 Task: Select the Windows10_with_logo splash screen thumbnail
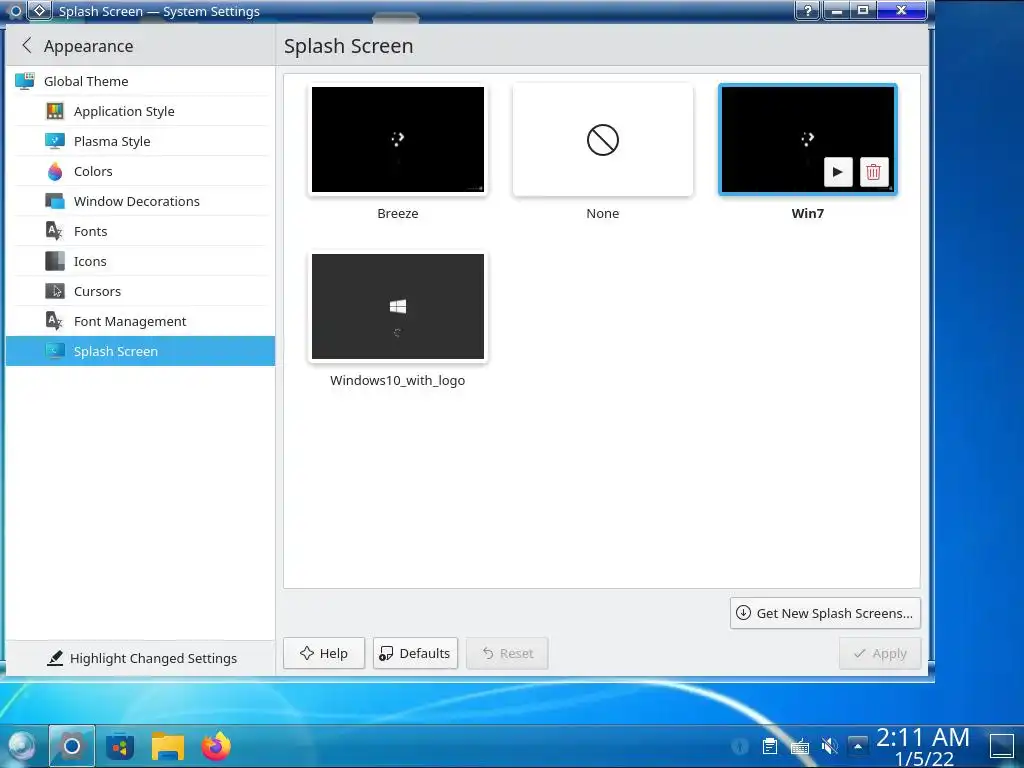coord(398,306)
